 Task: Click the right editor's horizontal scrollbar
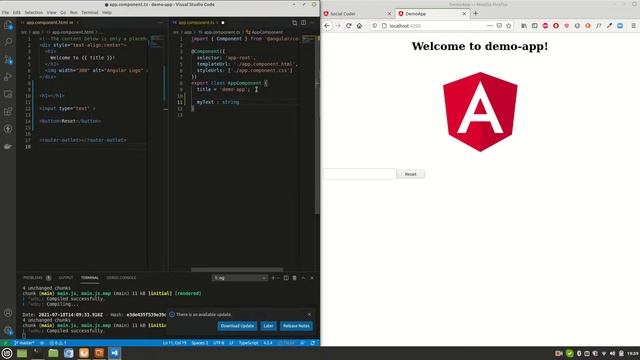(237, 270)
